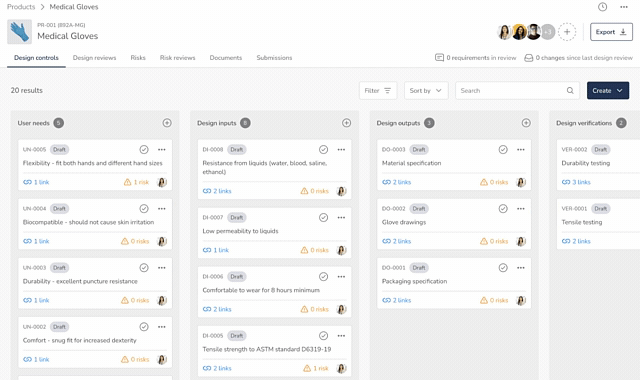Open the 1 link on UN-0005
The height and width of the screenshot is (380, 640).
(x=36, y=182)
